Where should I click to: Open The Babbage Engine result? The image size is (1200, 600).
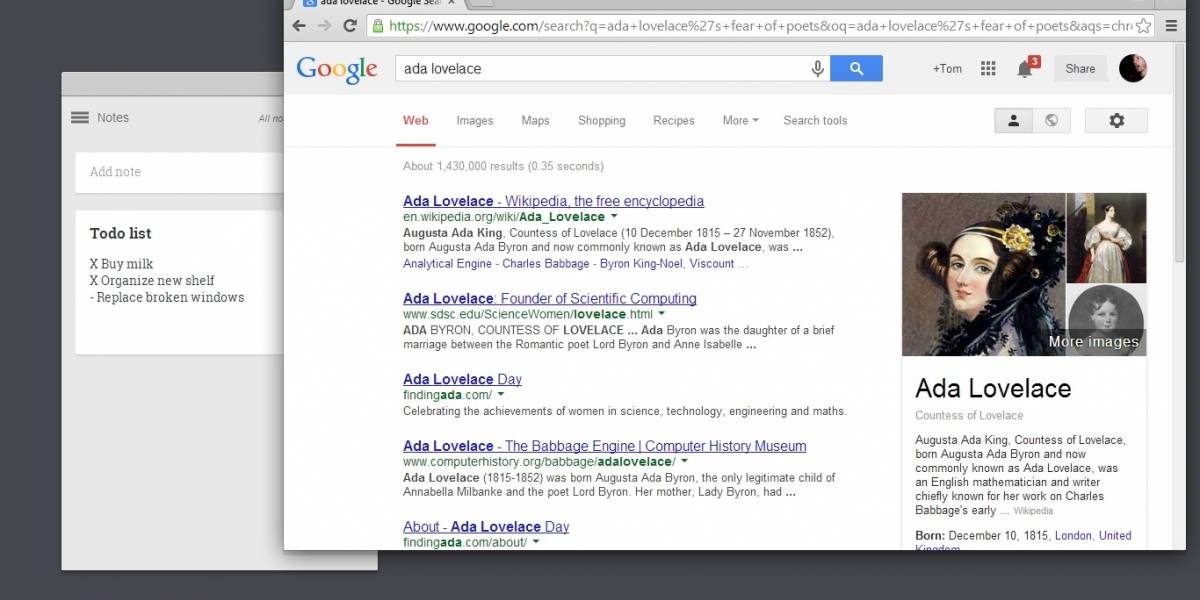coord(604,446)
